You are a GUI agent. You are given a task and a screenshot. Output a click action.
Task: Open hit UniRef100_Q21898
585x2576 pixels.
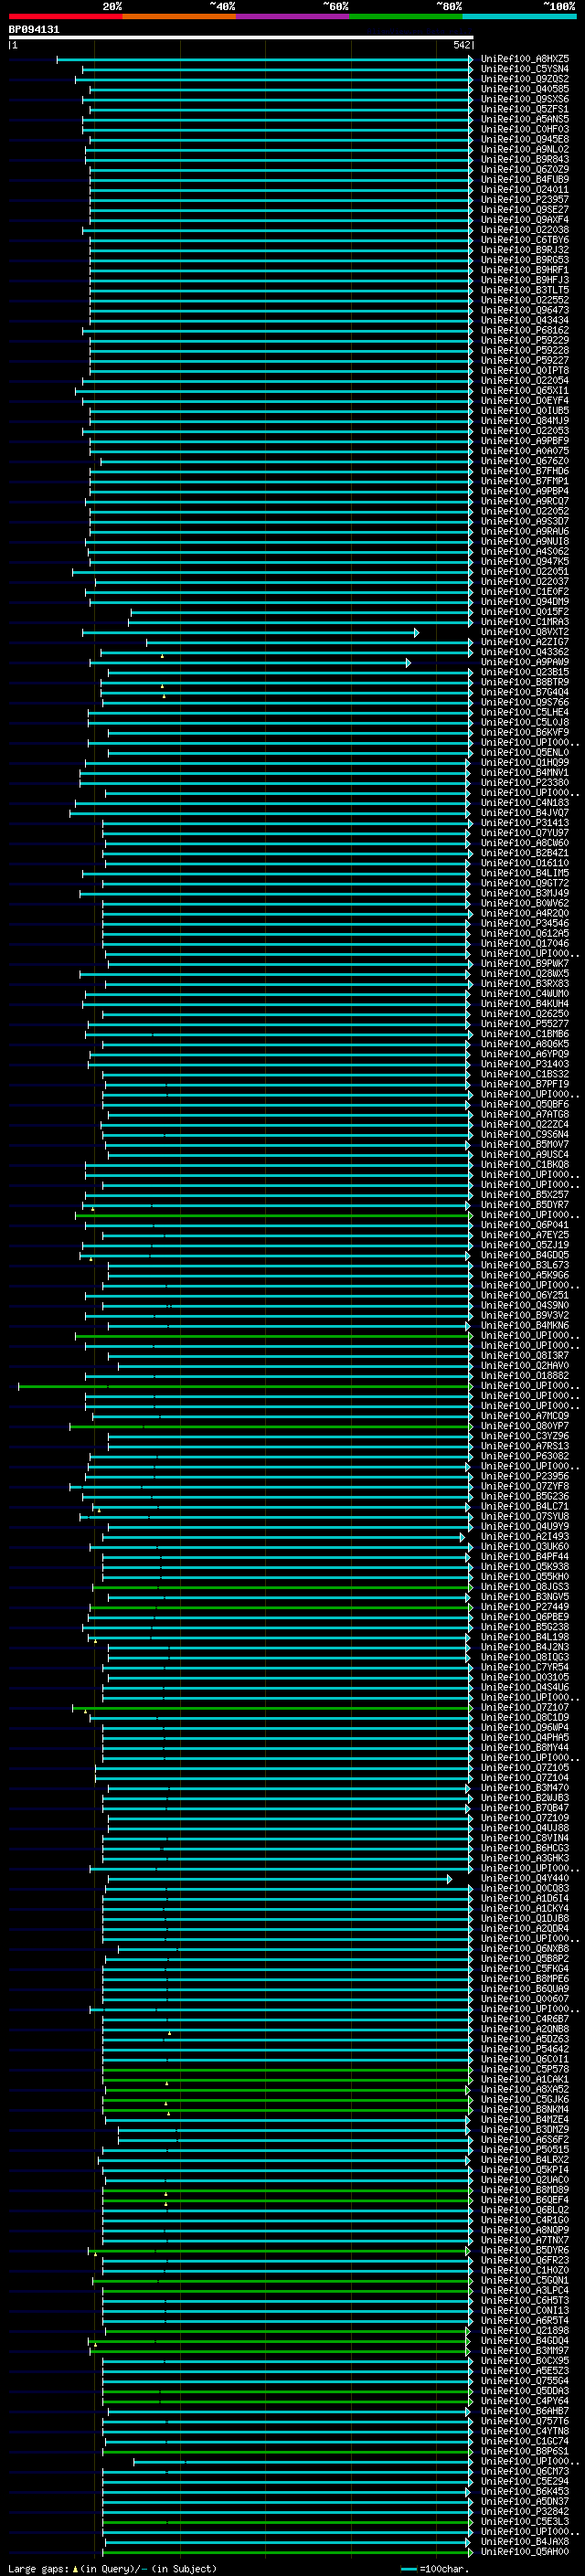pos(525,2331)
